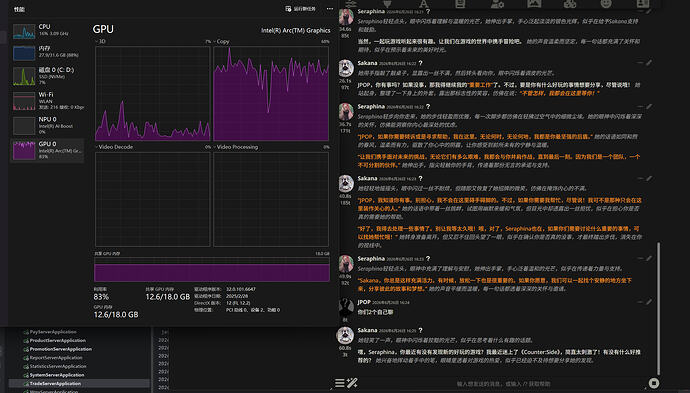Open character management card icon

point(643,4)
